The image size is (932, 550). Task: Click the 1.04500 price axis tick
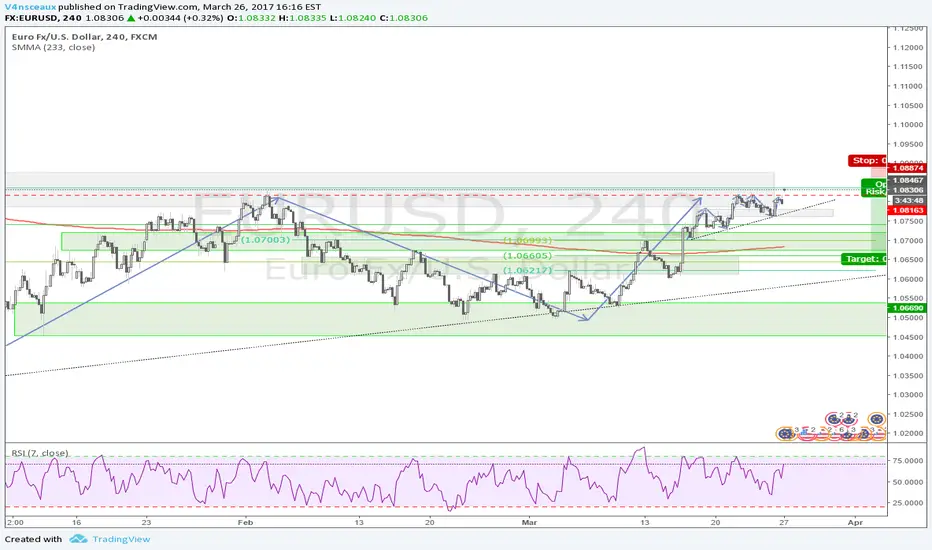(908, 337)
